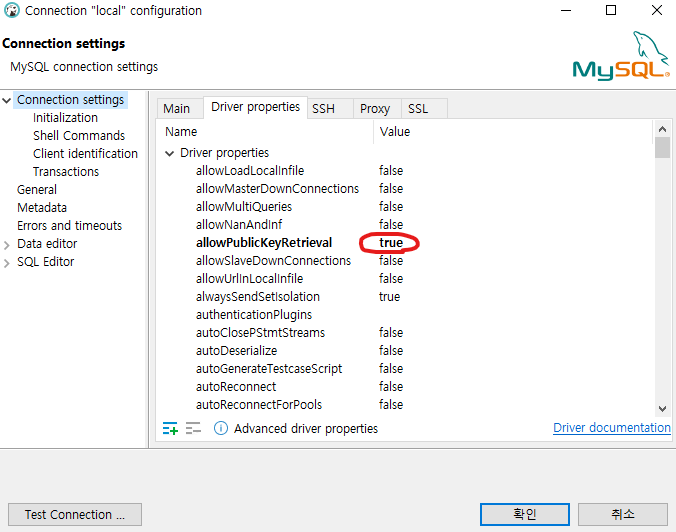Select the Driver properties tab
Image resolution: width=676 pixels, height=532 pixels.
255,107
